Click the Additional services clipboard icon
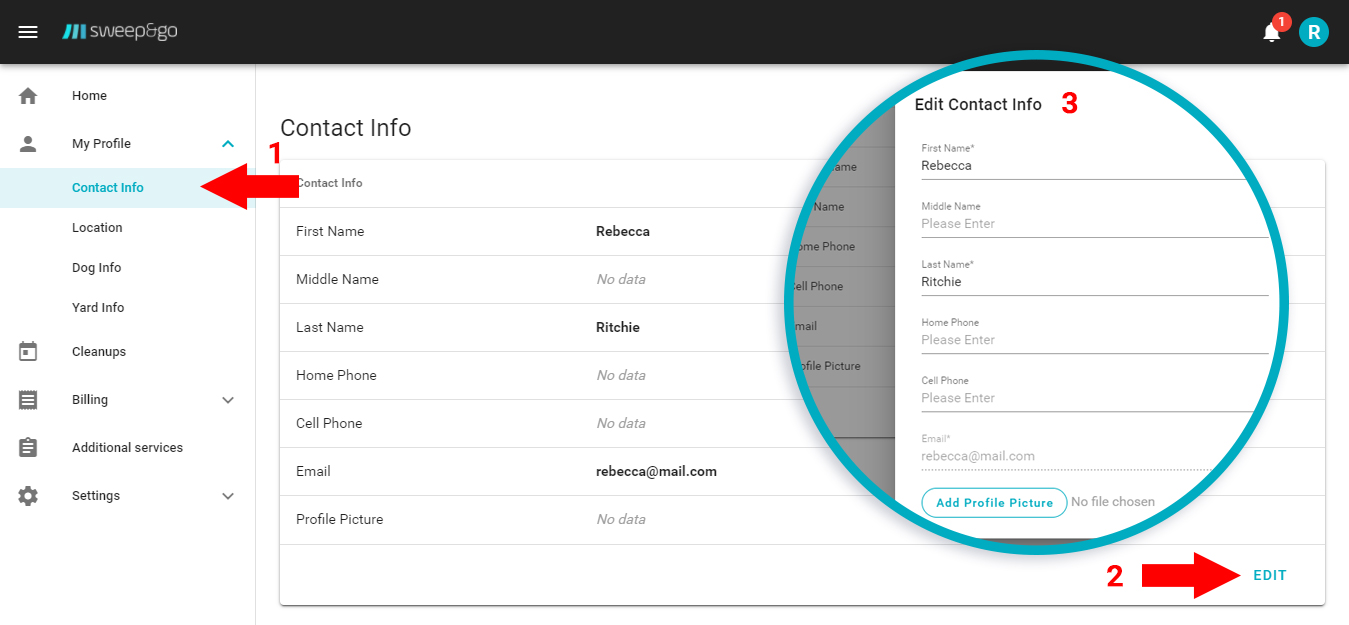1349x625 pixels. coord(28,447)
